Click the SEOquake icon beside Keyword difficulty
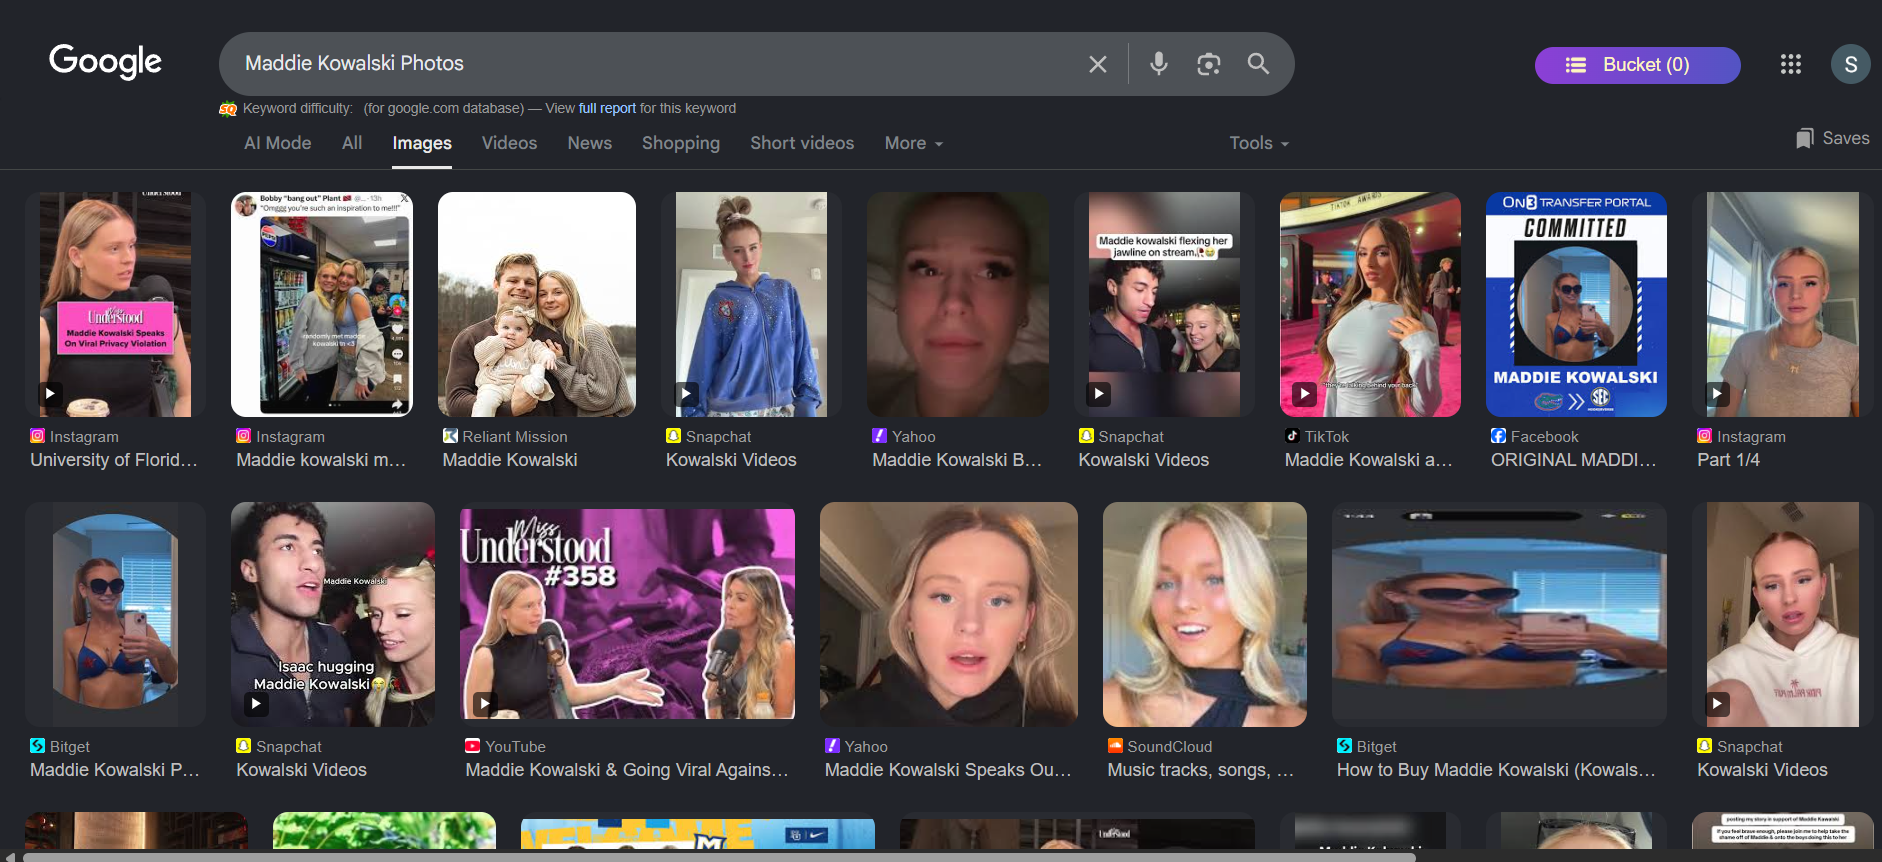Viewport: 1882px width, 862px height. tap(228, 109)
